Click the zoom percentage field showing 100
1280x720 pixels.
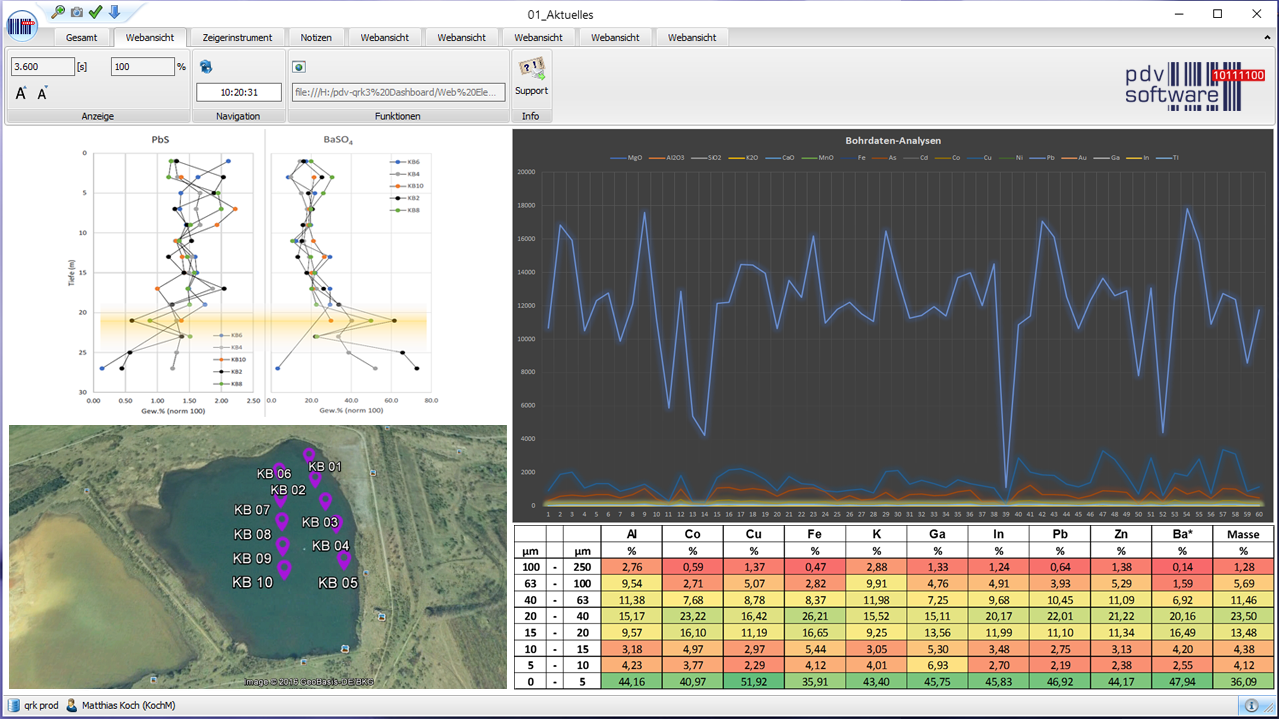point(141,67)
